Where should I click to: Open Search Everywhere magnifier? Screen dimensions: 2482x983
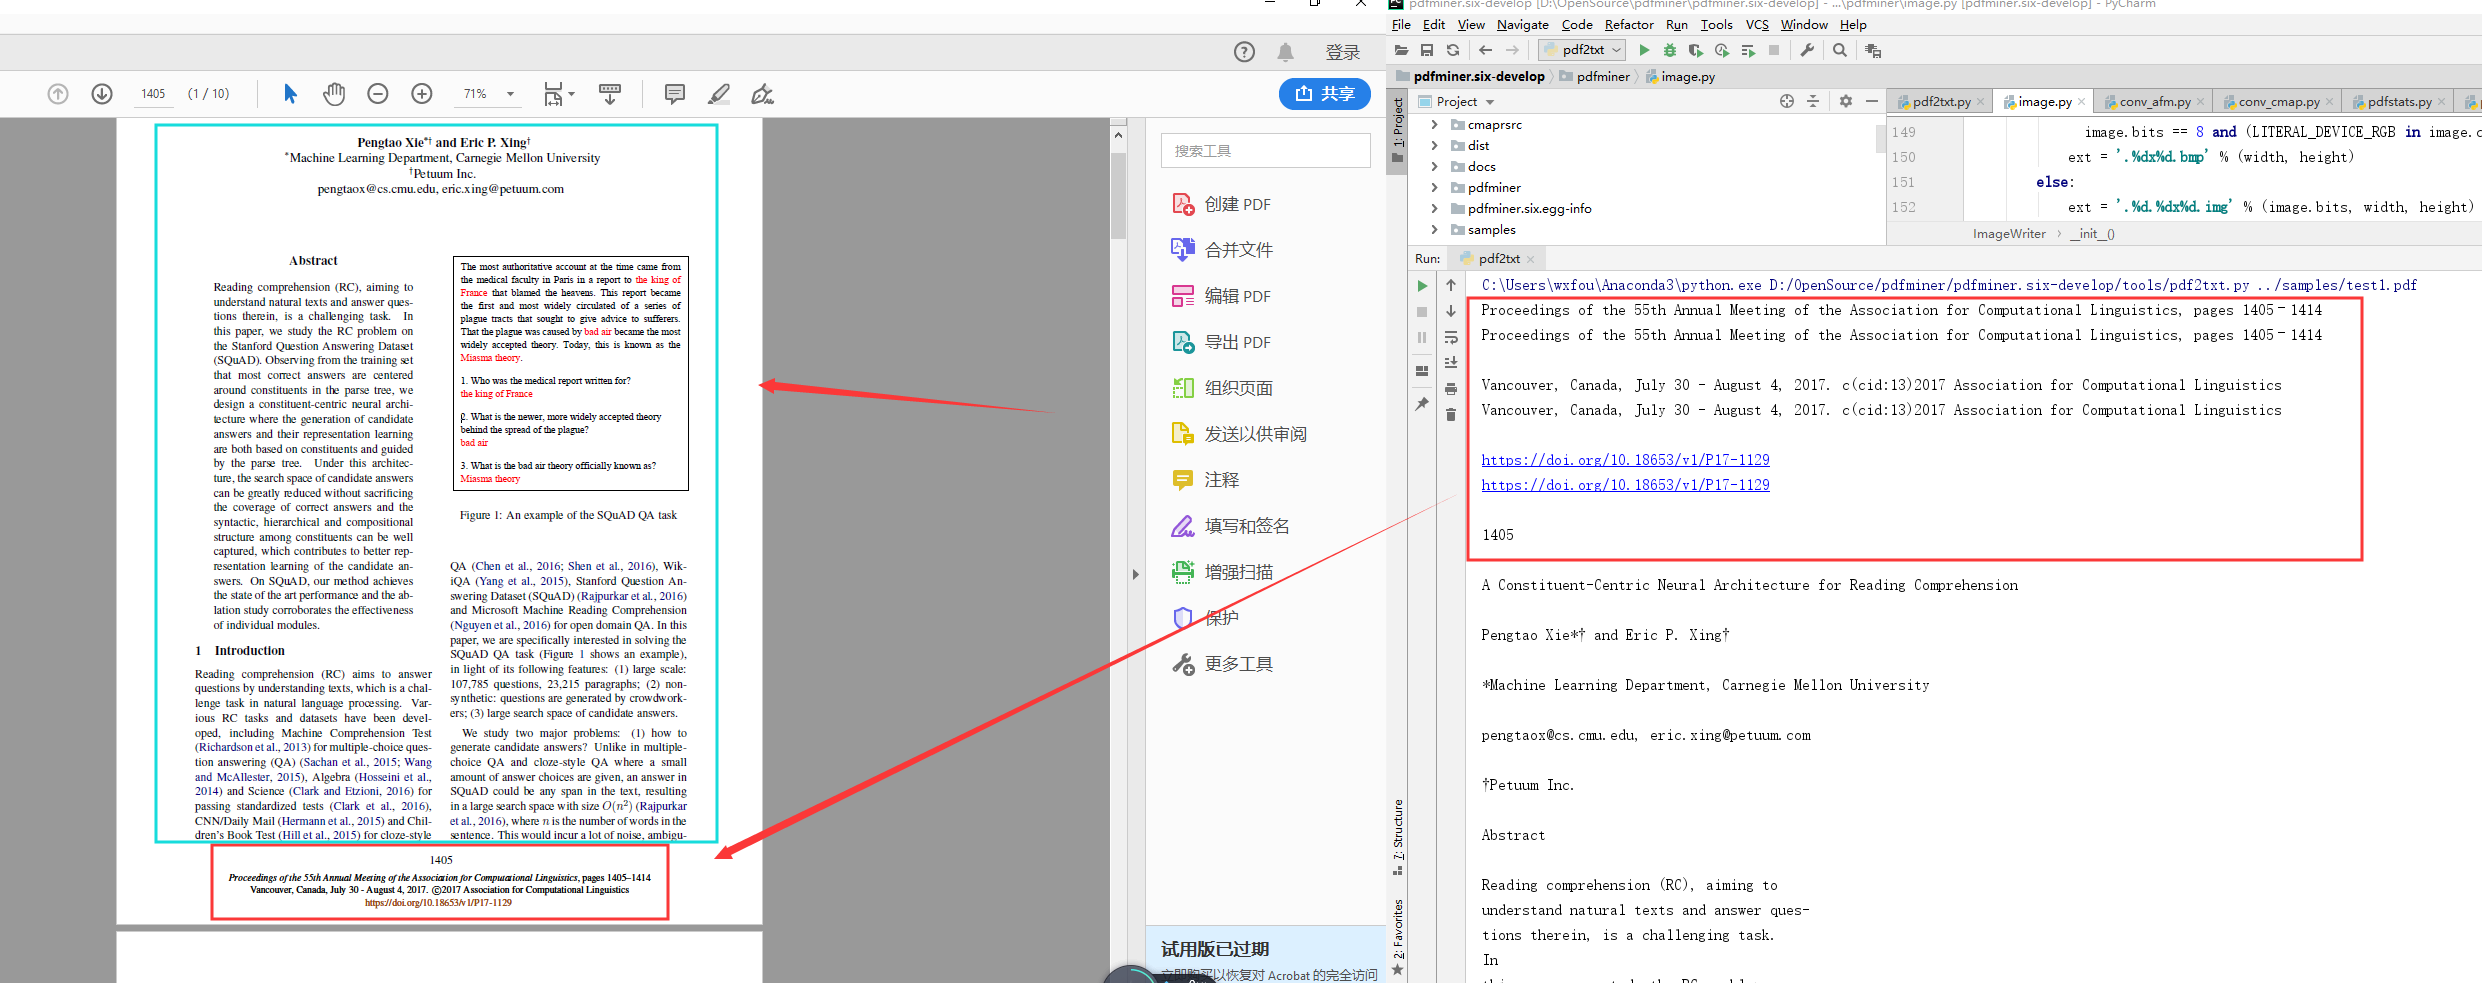pyautogui.click(x=1840, y=49)
